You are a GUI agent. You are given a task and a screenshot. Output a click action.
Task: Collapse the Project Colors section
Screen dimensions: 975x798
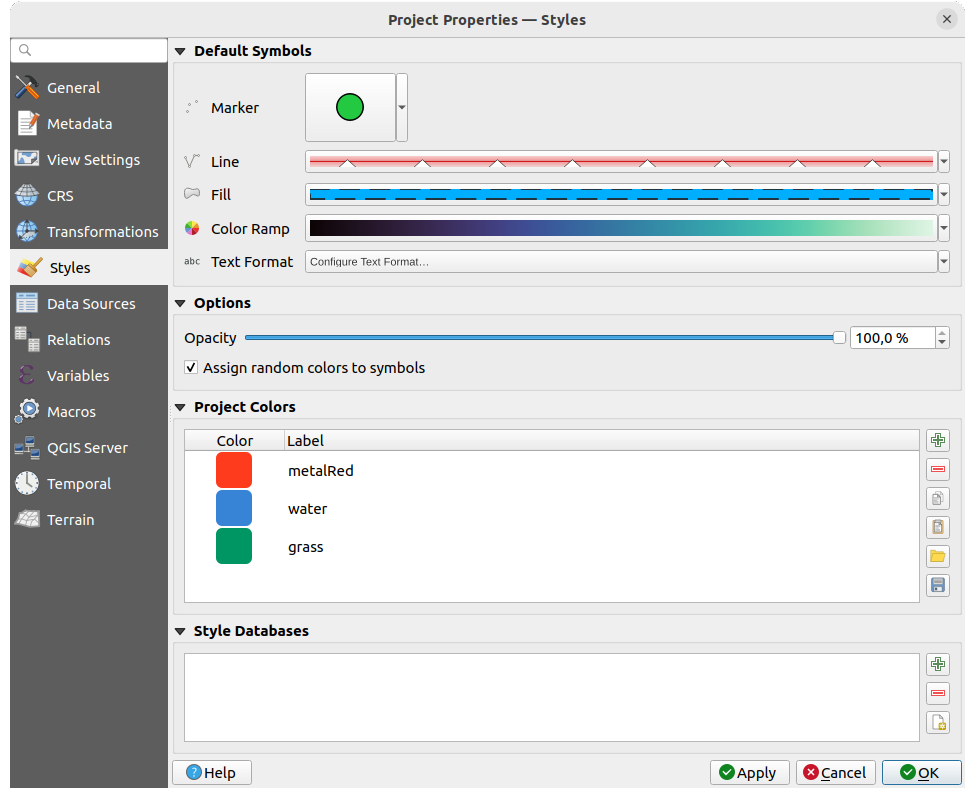click(181, 407)
